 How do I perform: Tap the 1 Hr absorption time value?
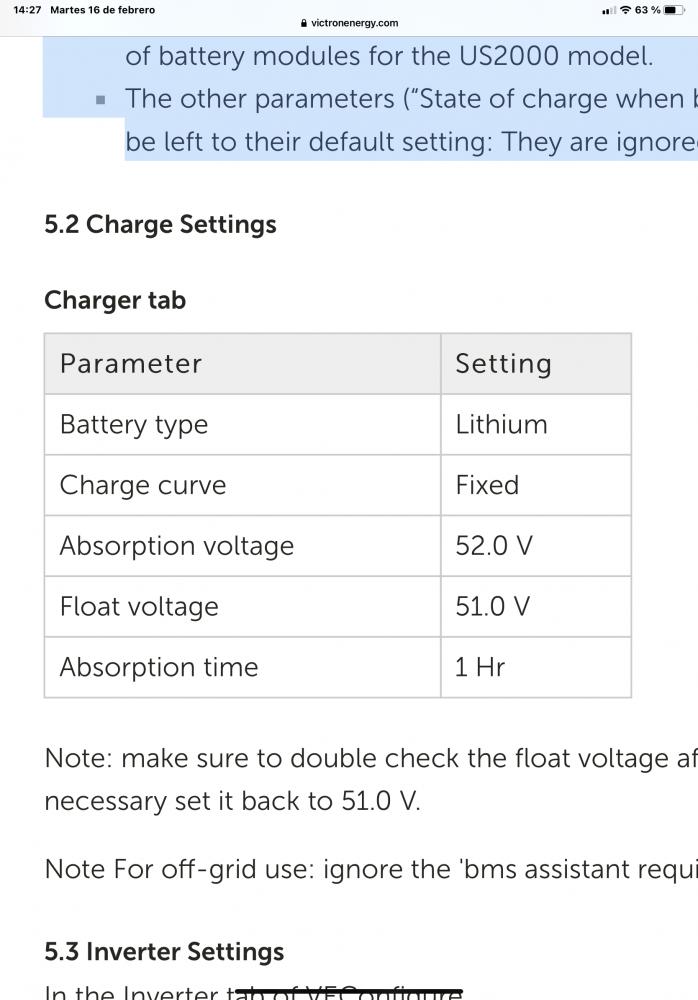480,668
